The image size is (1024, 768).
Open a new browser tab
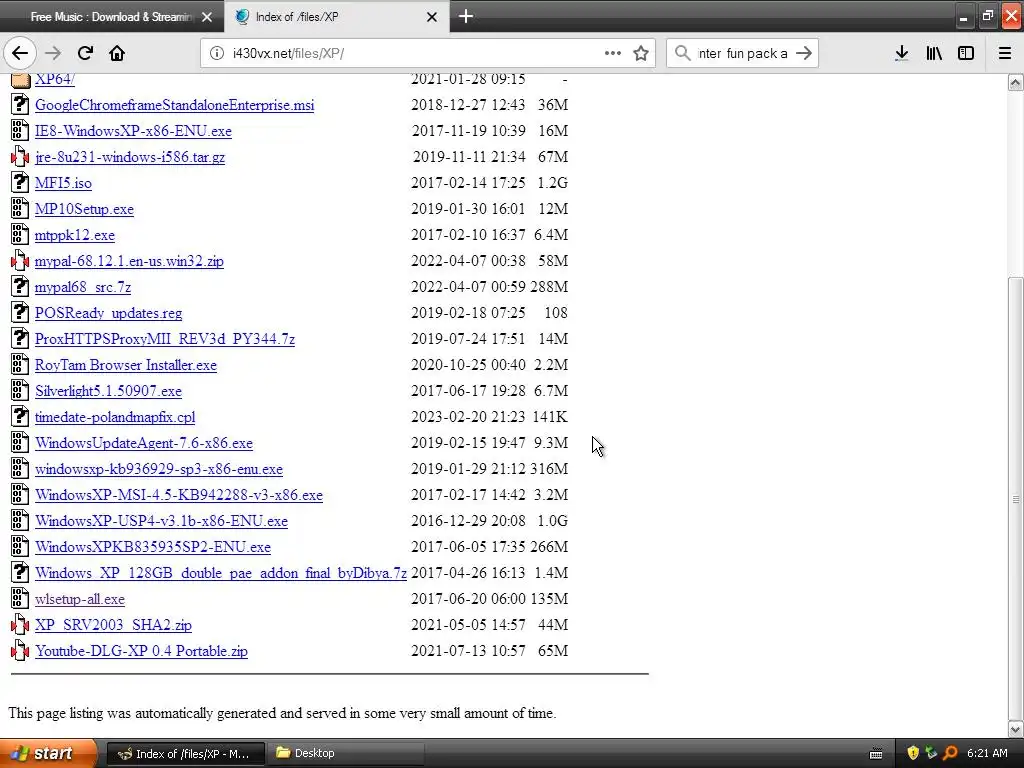point(466,16)
